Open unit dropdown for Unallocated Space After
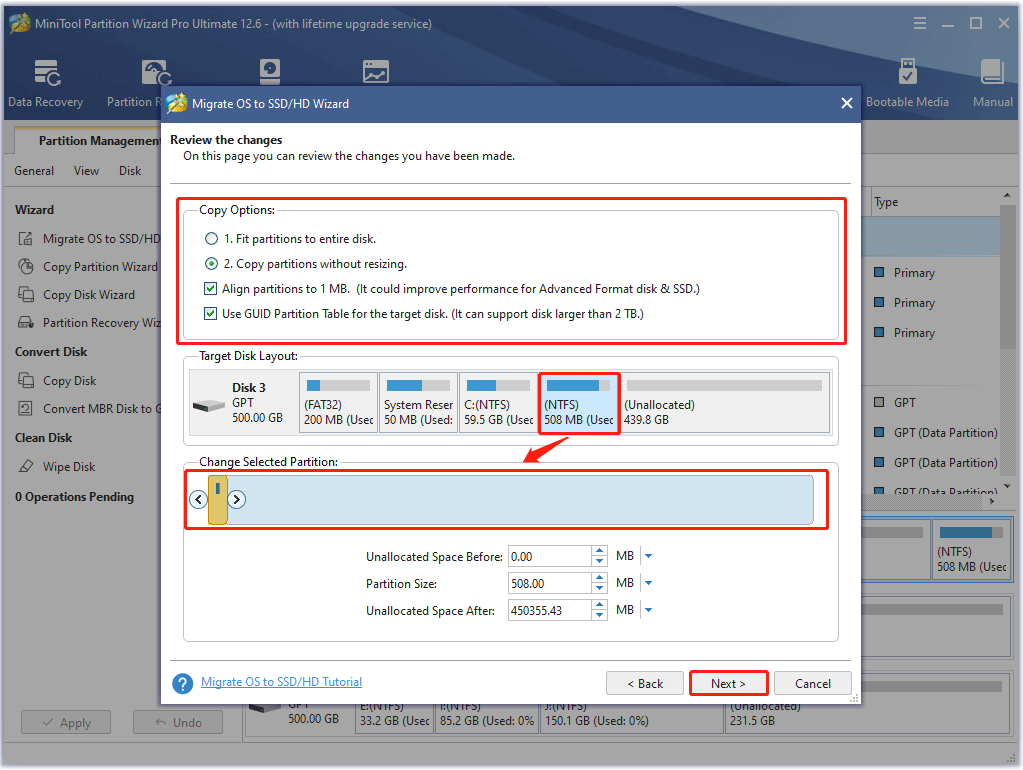This screenshot has height=770, width=1023. click(649, 610)
